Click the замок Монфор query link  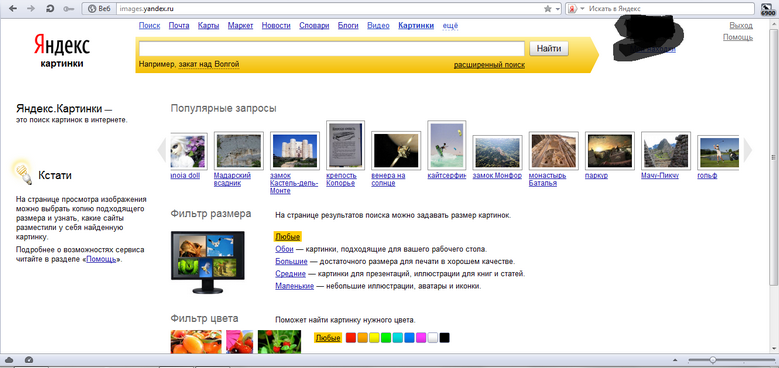point(497,176)
